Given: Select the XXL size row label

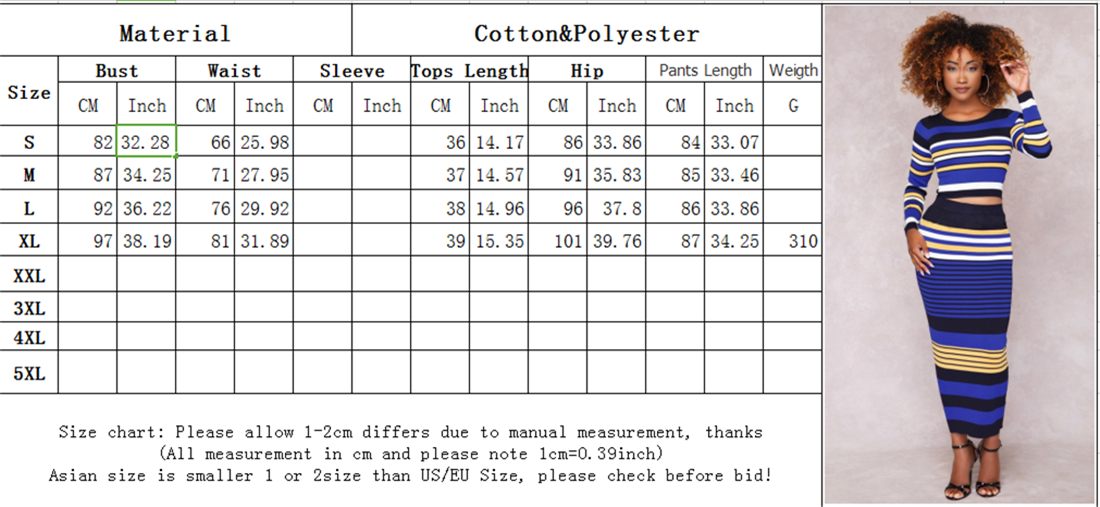Looking at the screenshot, I should click(x=29, y=275).
